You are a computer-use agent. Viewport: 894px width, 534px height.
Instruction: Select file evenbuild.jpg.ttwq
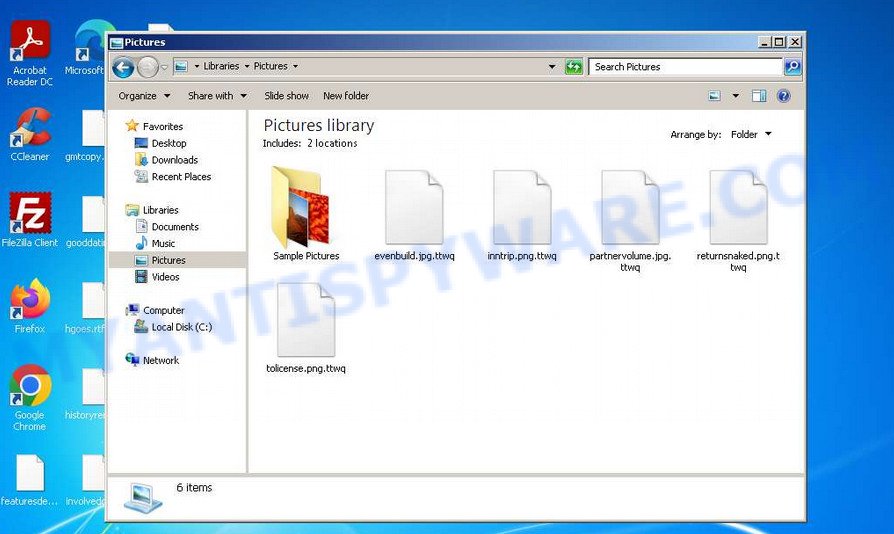coord(415,215)
